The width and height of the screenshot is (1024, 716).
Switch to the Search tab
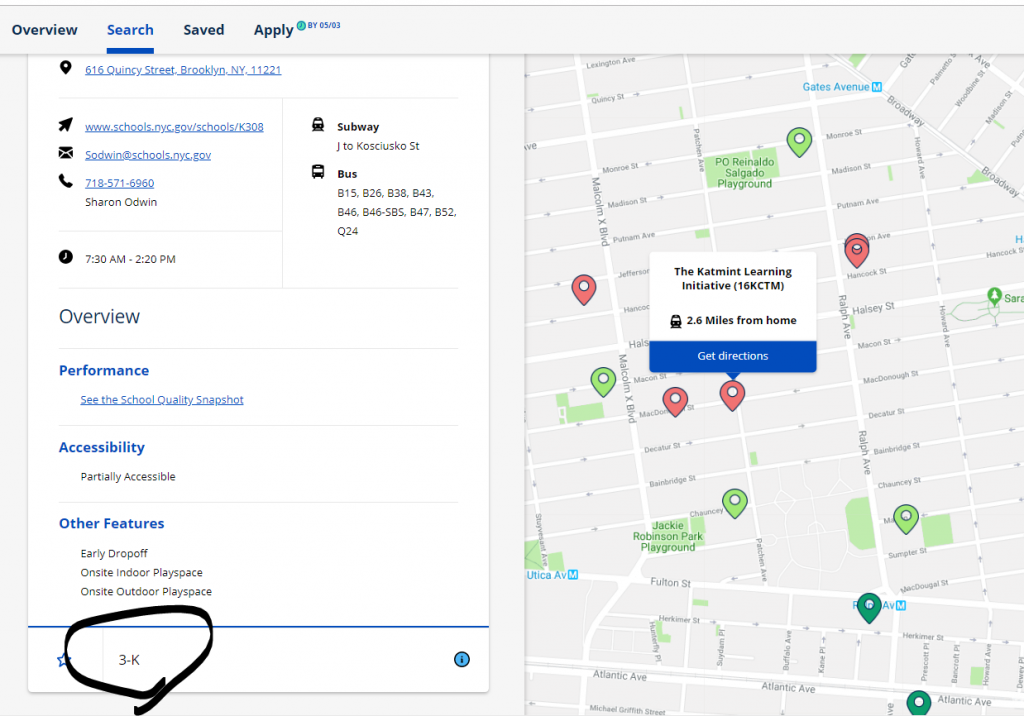pos(131,30)
